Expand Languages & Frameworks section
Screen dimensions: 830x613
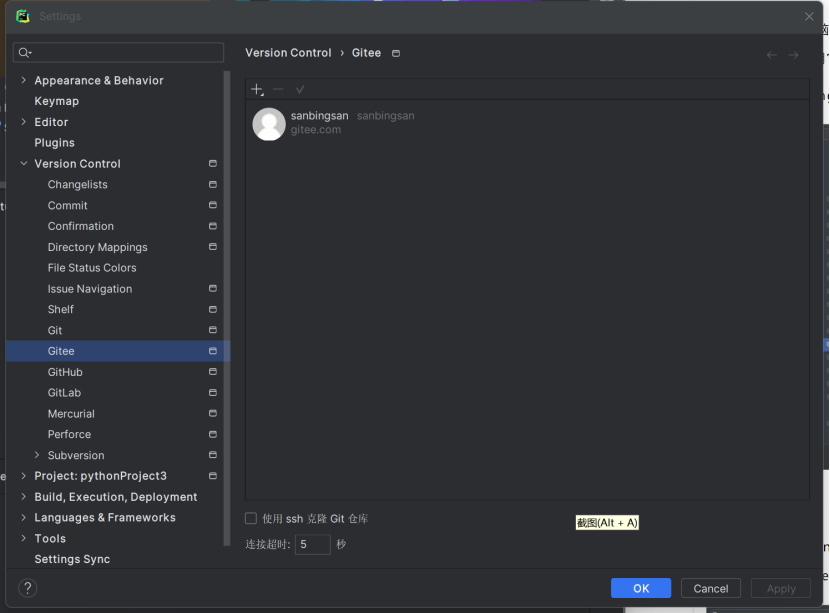[23, 517]
